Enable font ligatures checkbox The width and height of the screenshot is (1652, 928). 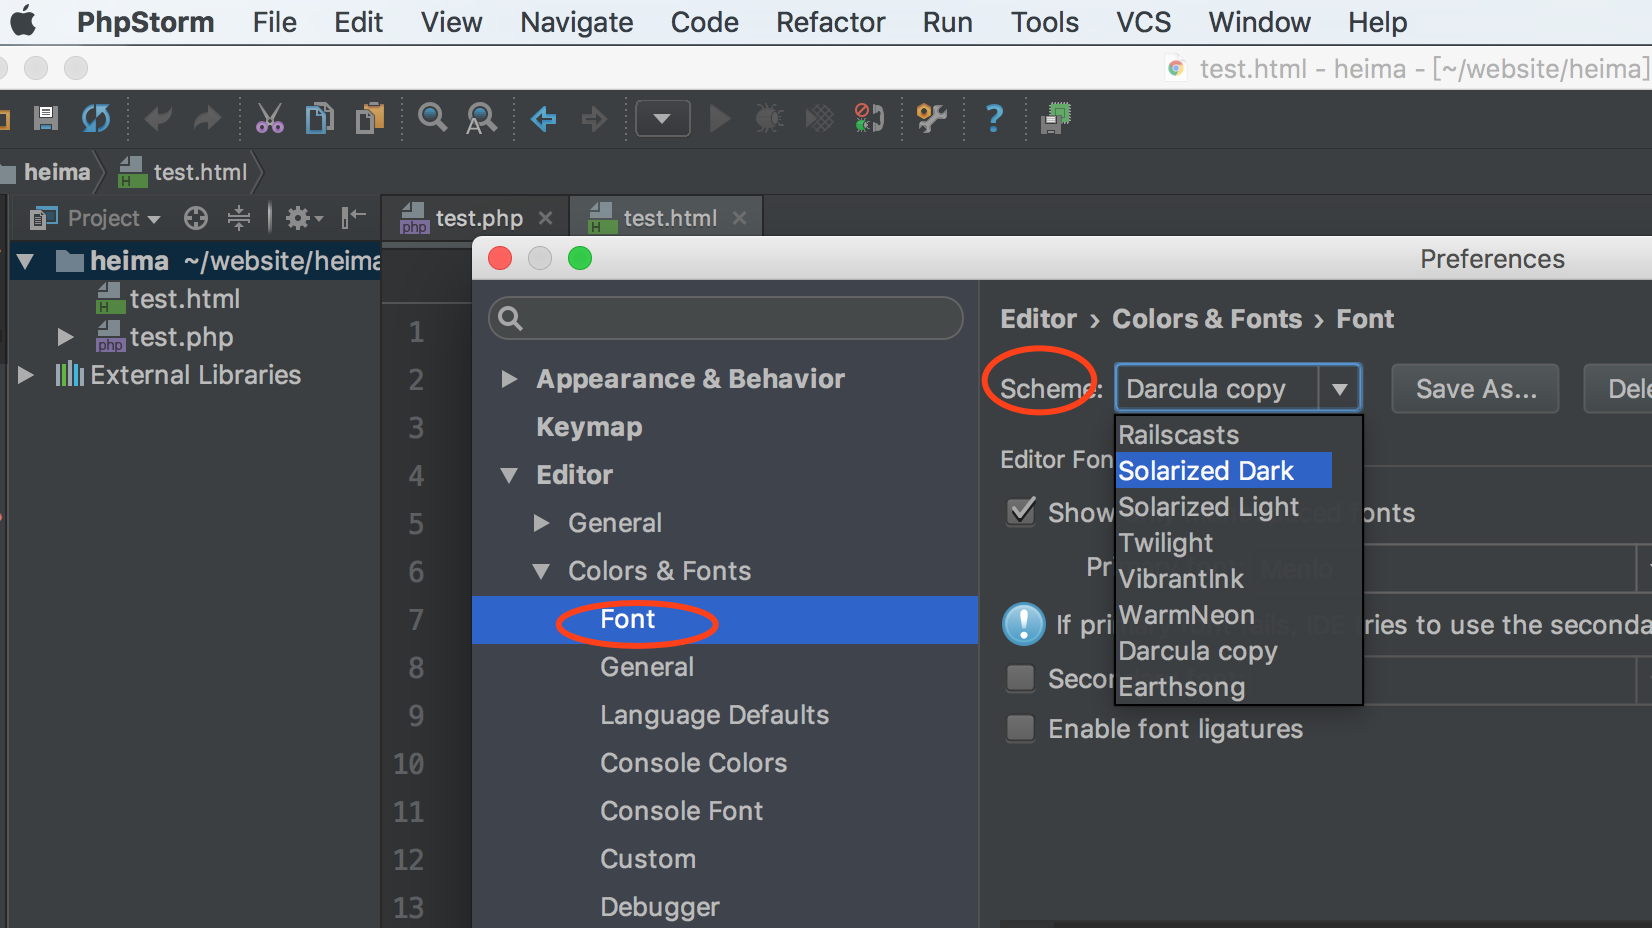tap(1020, 728)
